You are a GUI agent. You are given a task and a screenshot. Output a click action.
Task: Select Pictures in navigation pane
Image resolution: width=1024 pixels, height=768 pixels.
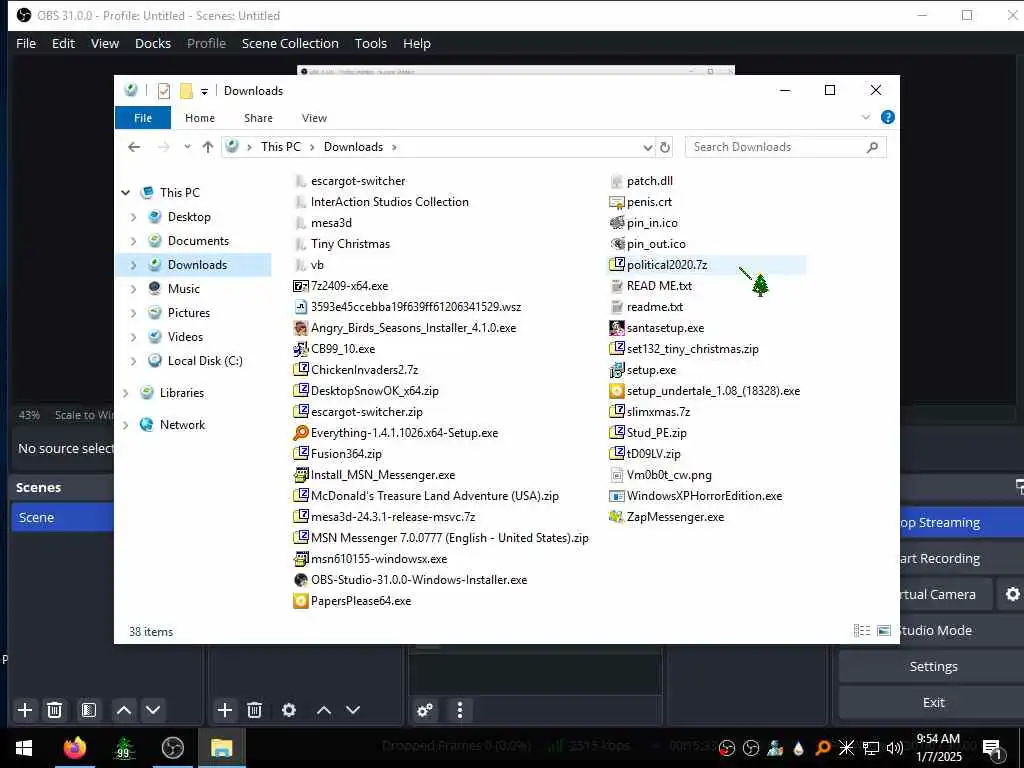point(189,313)
